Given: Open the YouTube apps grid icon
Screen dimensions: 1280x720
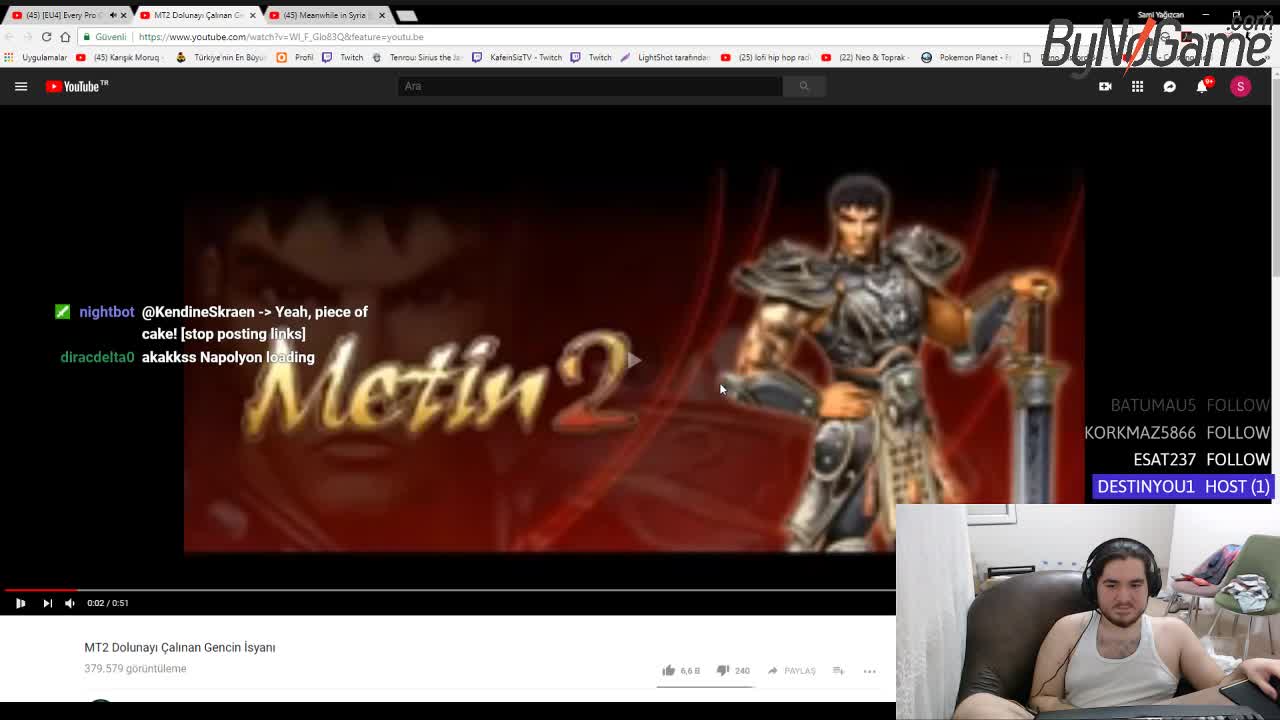Looking at the screenshot, I should [1137, 86].
